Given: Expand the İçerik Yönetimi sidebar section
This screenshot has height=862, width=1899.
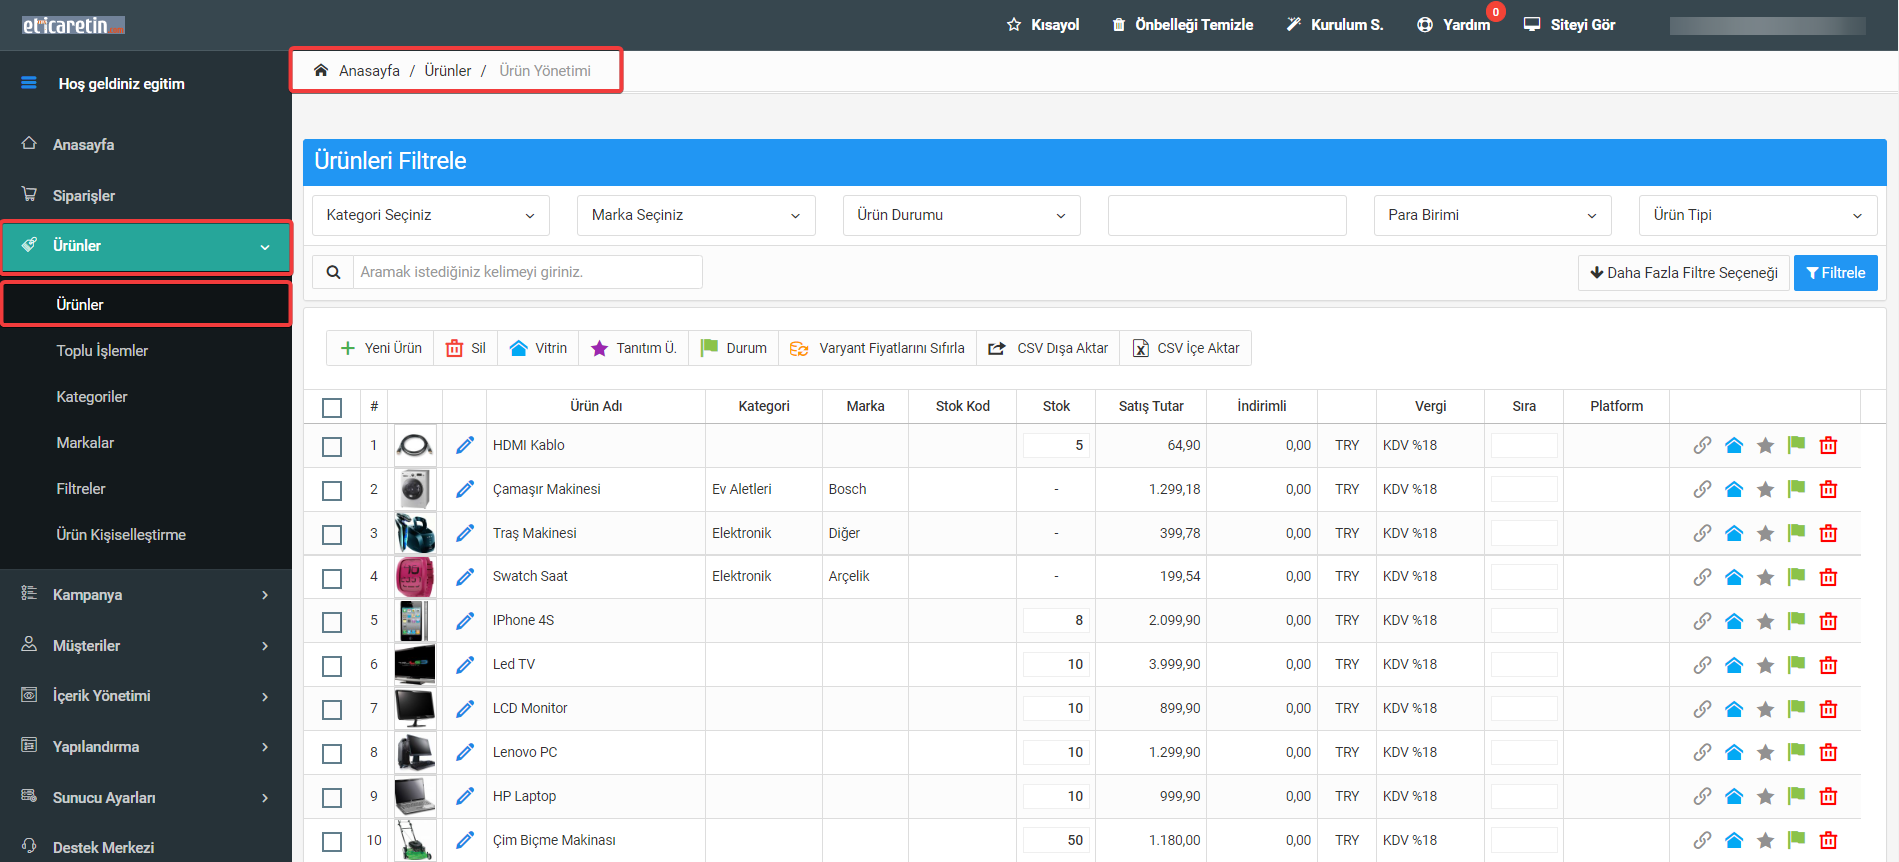Looking at the screenshot, I should pos(146,695).
